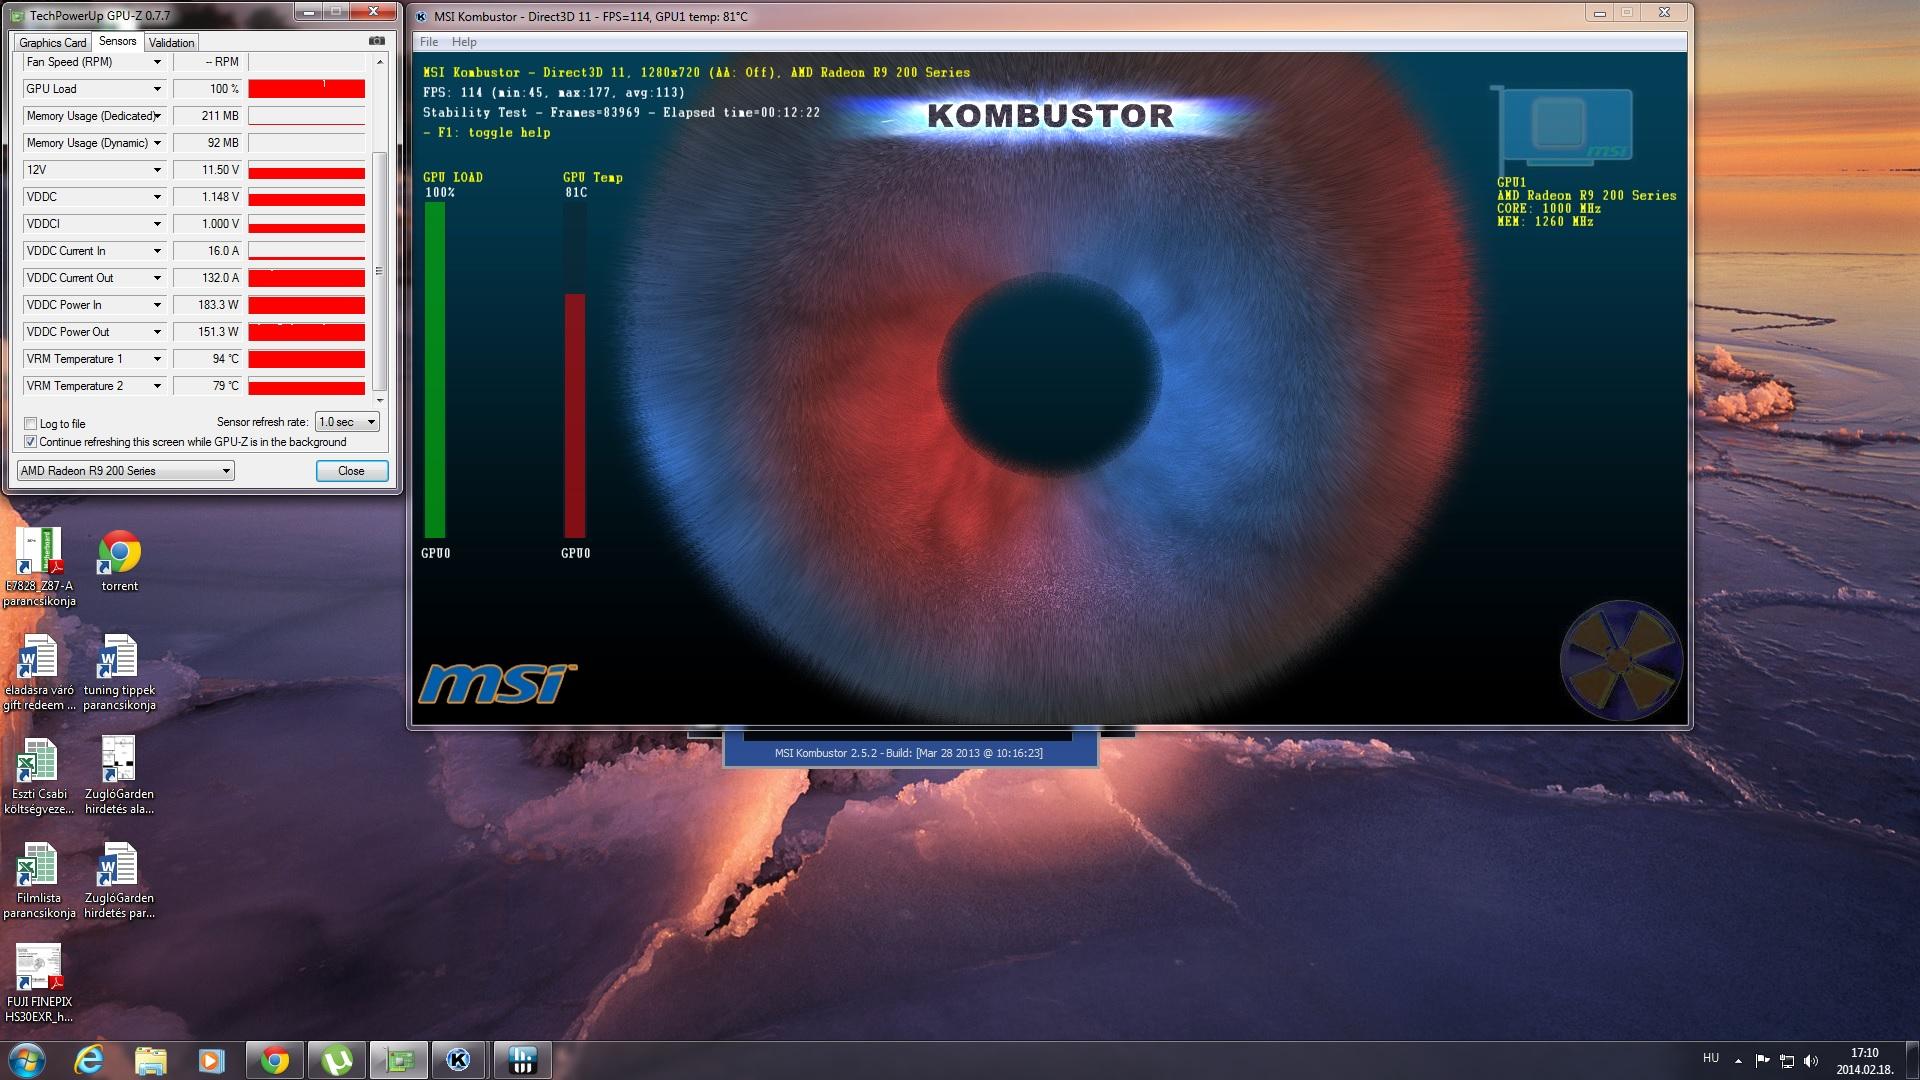Switch to uTorrent in the taskbar
This screenshot has height=1080, width=1920.
pyautogui.click(x=337, y=1060)
